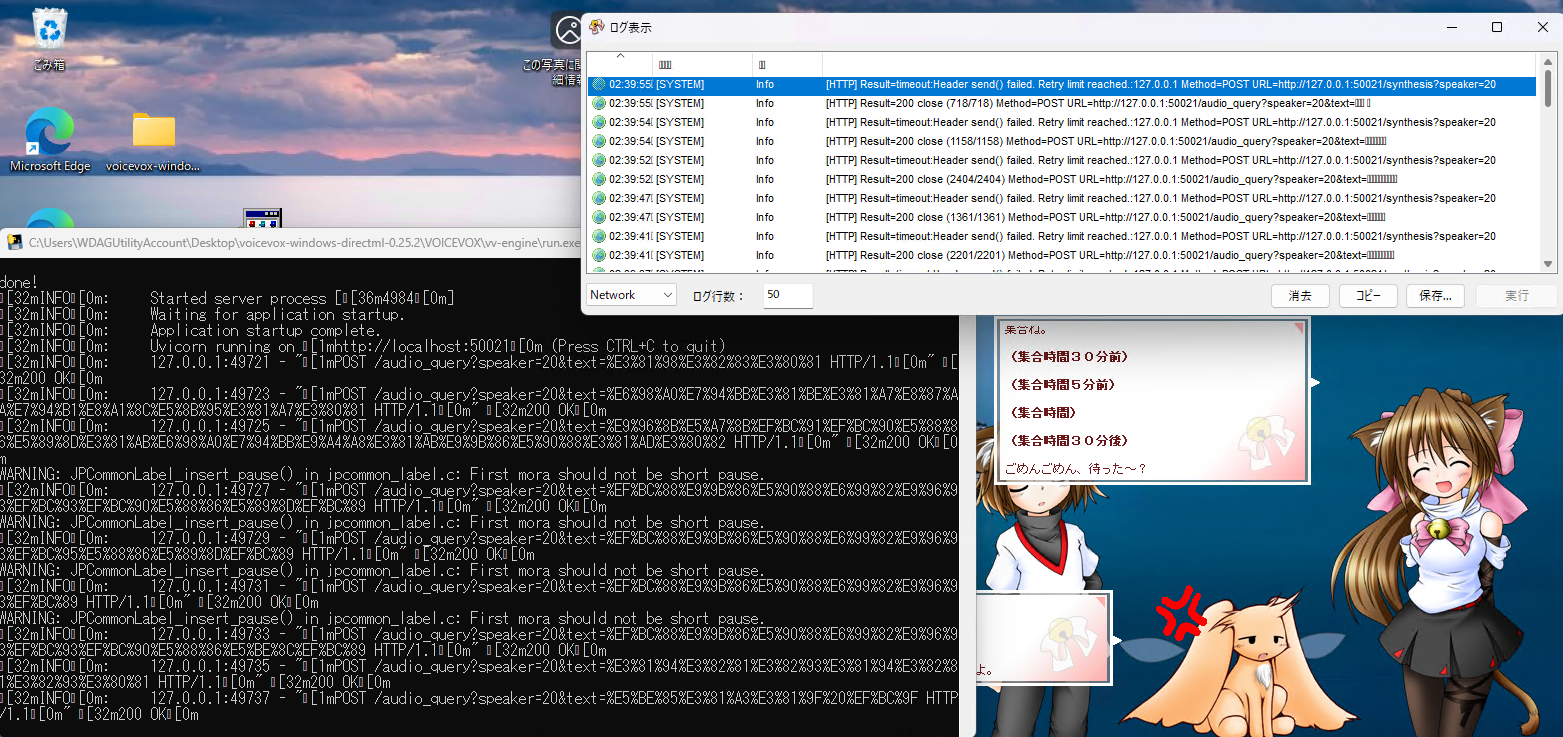Click the 消去 clear button
The image size is (1563, 737).
point(1300,296)
